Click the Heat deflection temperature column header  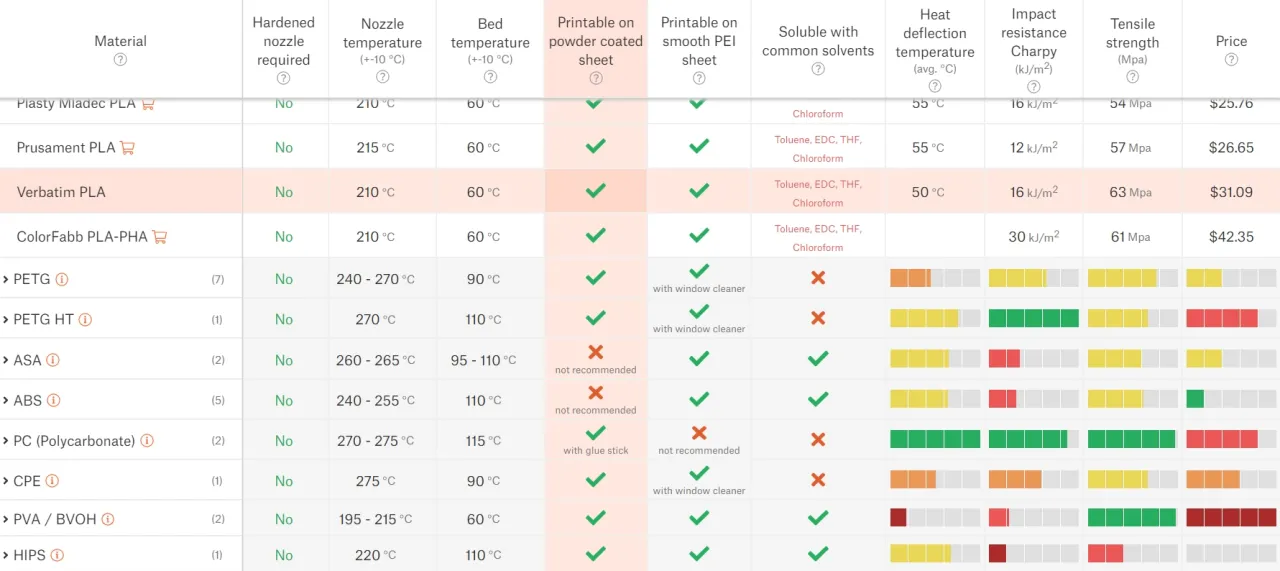[x=934, y=33]
